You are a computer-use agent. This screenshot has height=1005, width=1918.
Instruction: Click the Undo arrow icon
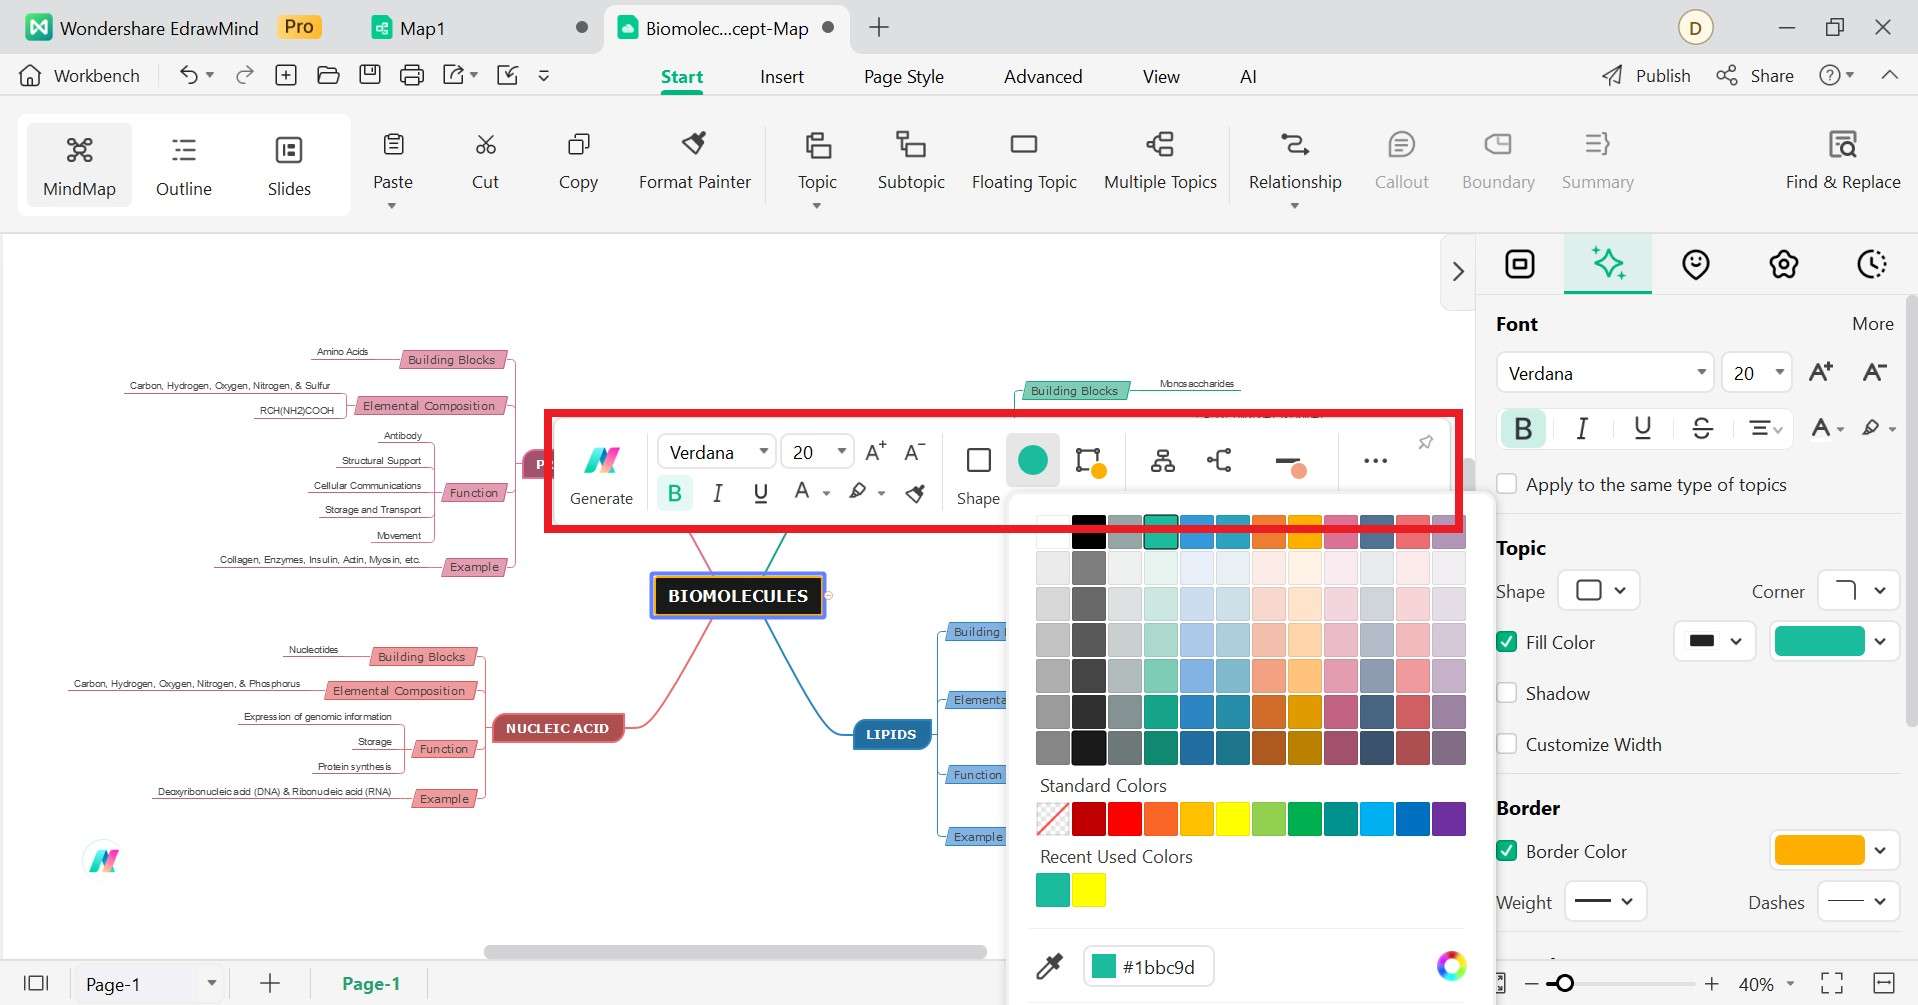click(188, 75)
